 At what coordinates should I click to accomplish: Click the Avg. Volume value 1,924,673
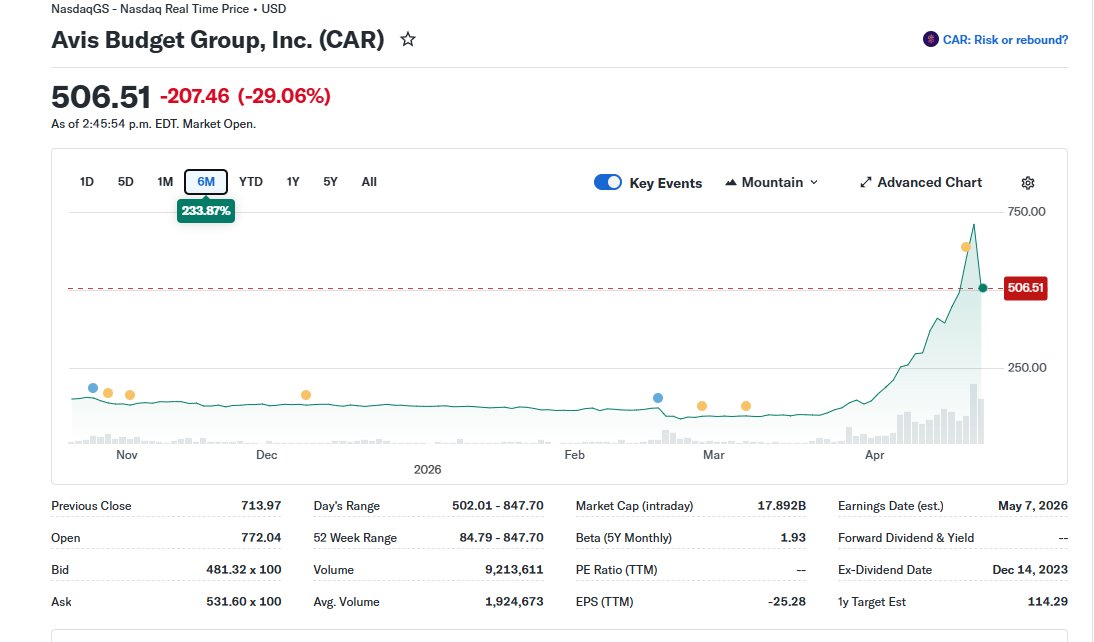[514, 602]
